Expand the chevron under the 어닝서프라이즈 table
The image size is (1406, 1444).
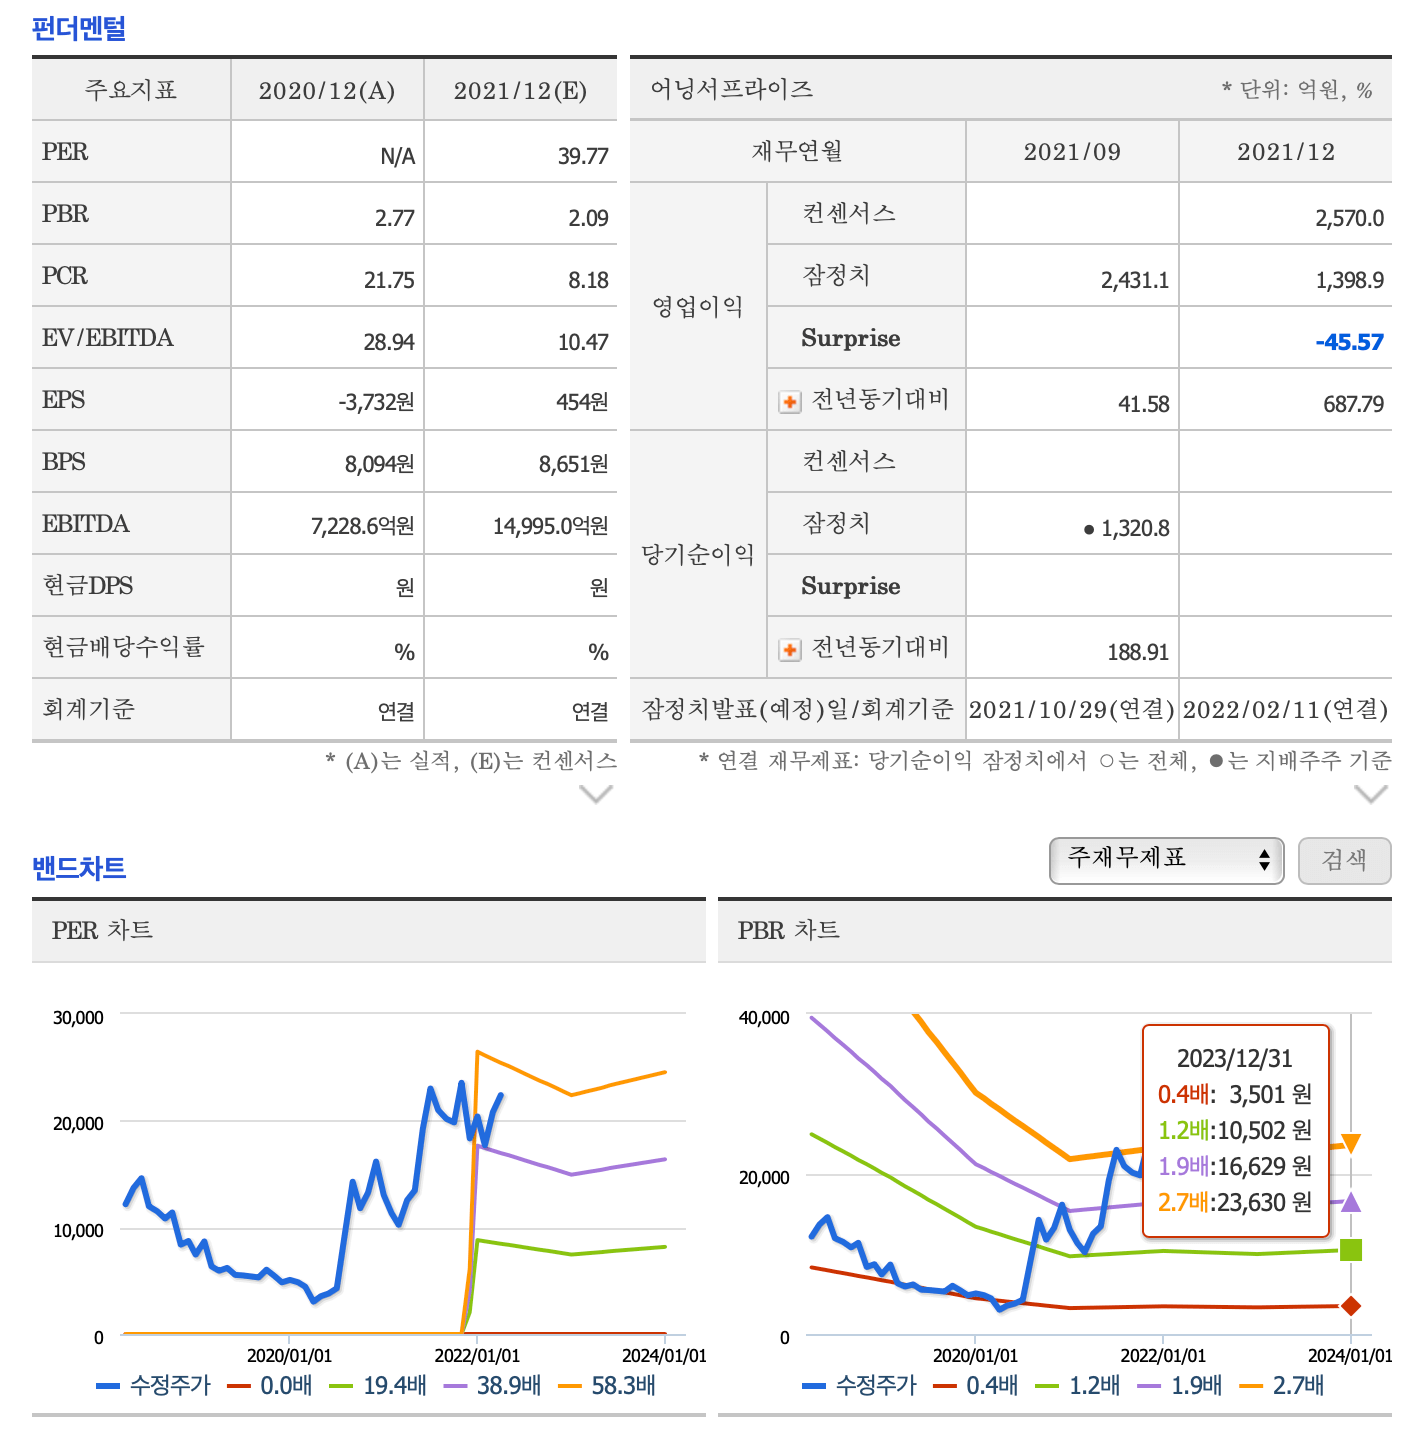[1371, 796]
